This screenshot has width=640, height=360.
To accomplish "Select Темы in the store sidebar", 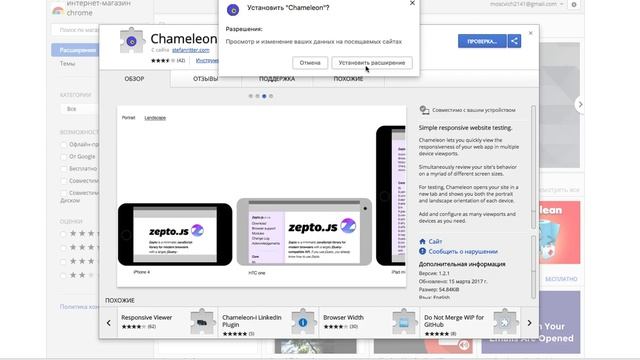I will 67,64.
